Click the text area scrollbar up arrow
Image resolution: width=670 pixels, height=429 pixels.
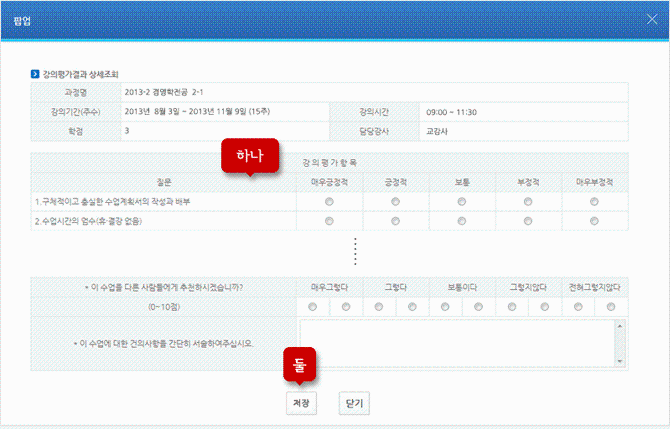point(619,326)
